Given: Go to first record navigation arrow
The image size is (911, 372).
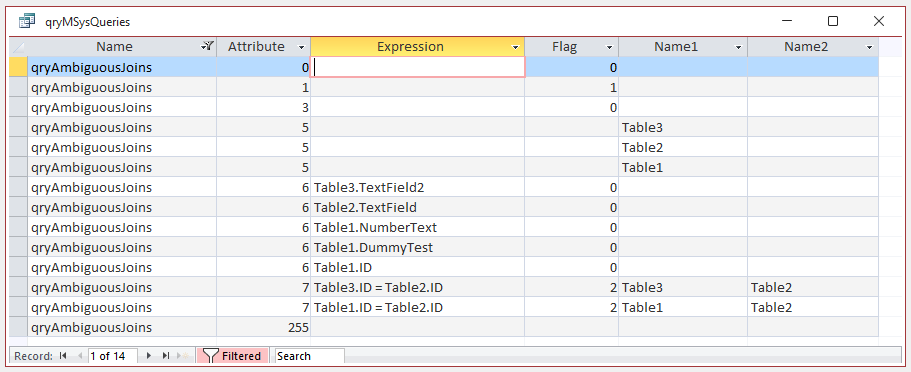Looking at the screenshot, I should pyautogui.click(x=63, y=356).
